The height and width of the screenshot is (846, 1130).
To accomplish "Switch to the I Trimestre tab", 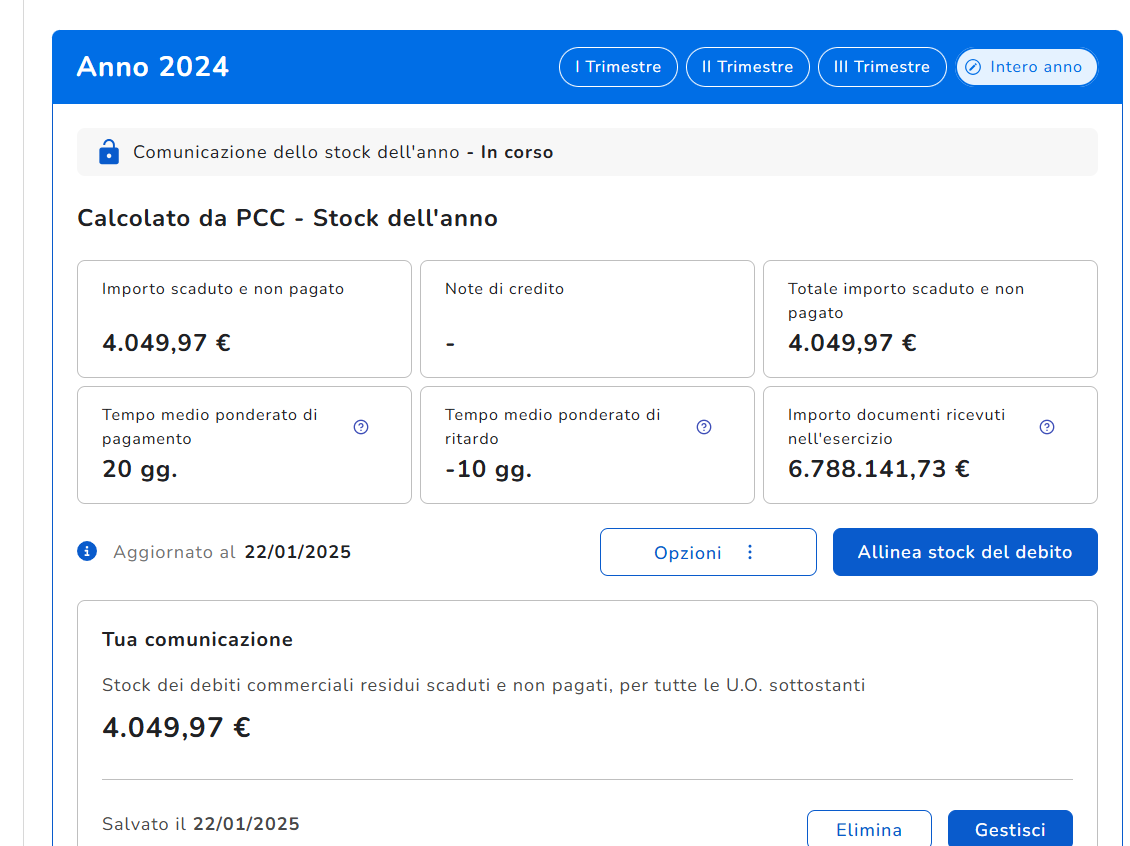I will point(618,67).
